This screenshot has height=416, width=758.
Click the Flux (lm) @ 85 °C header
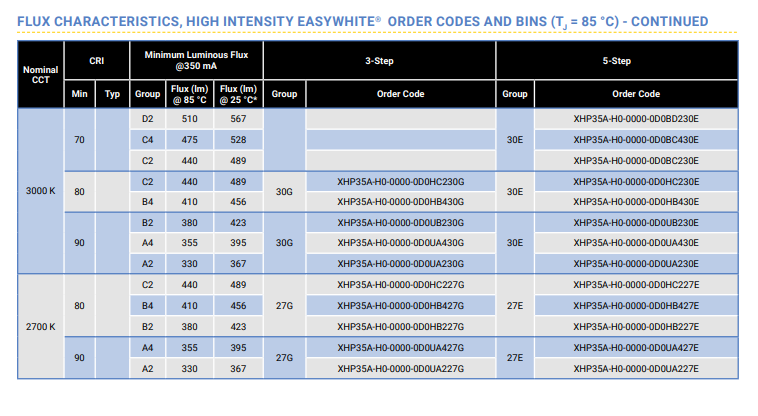[190, 94]
